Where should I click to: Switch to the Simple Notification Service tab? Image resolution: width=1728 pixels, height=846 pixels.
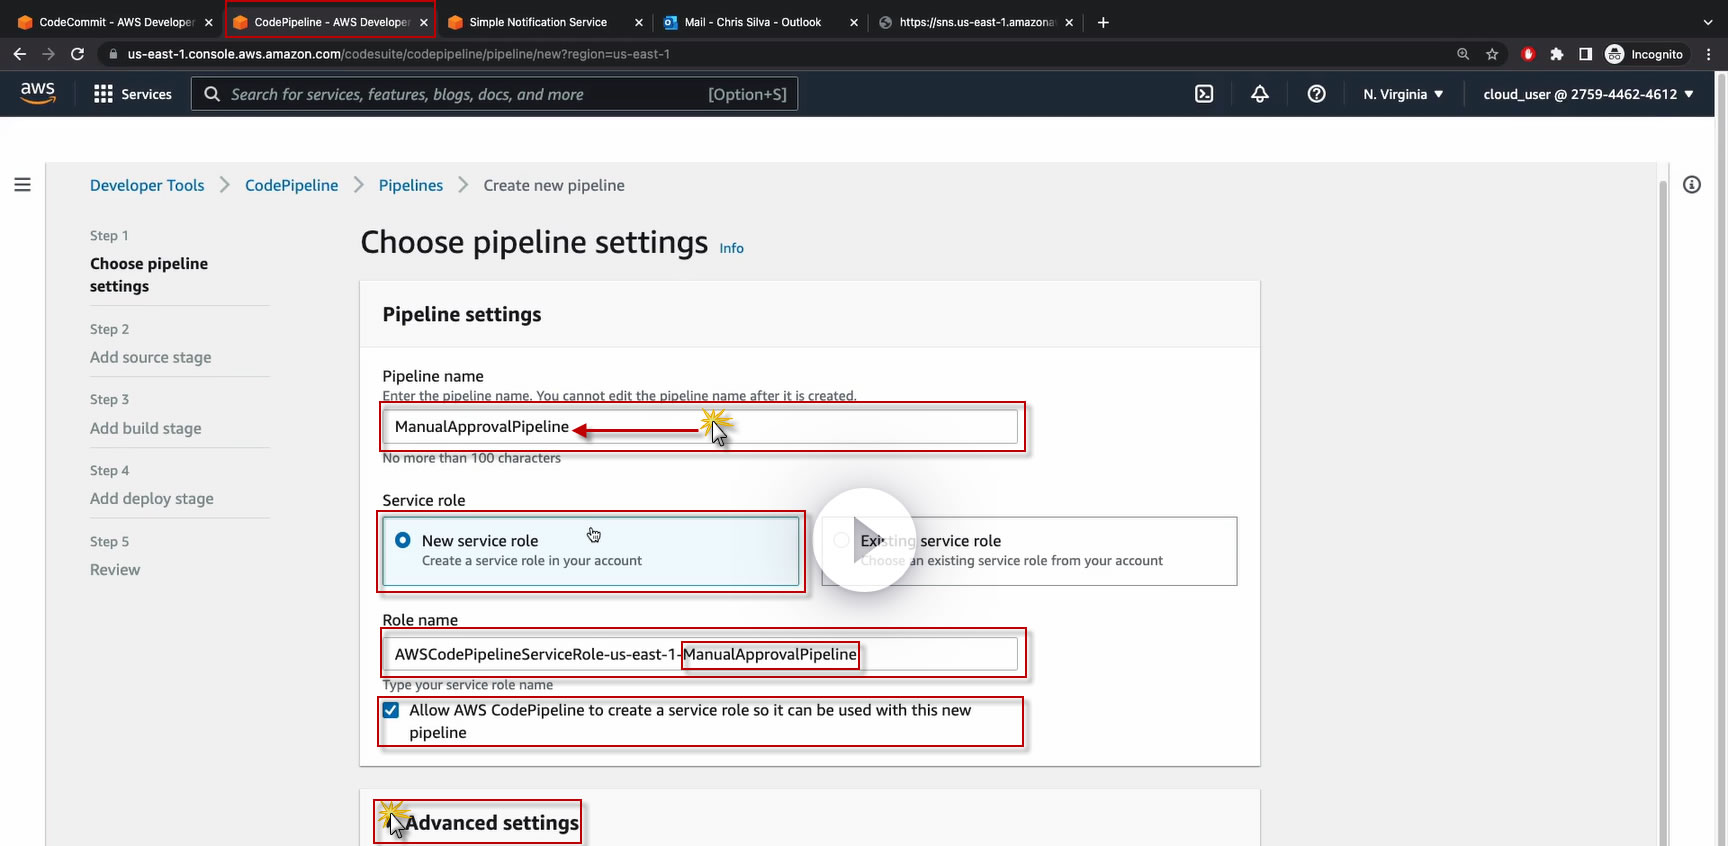(545, 22)
